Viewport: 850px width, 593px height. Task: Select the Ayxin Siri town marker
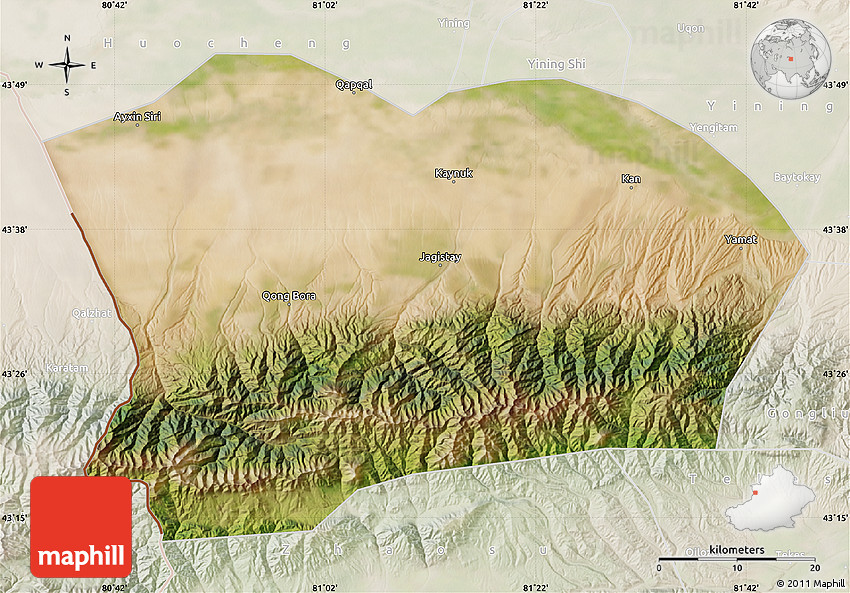[137, 124]
